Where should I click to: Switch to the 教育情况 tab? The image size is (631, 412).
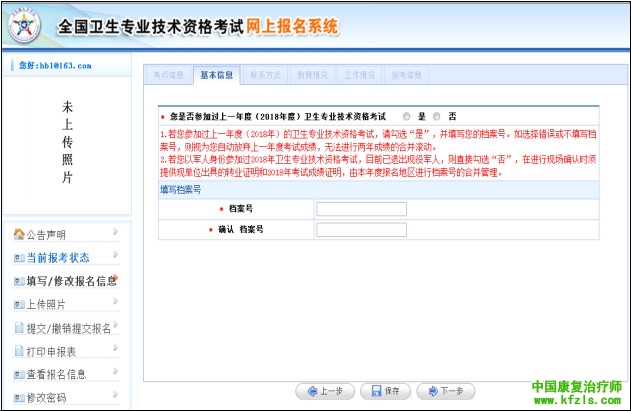(312, 75)
